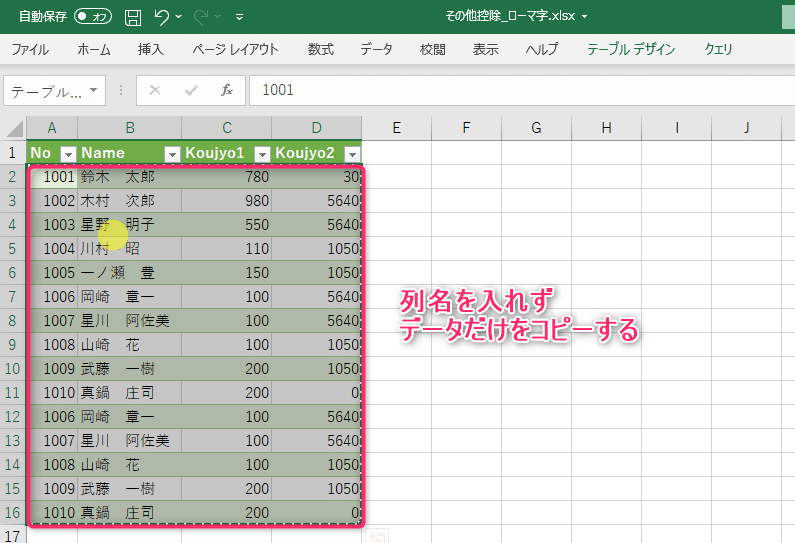Switch to the ホーム tab
The height and width of the screenshot is (543, 795).
click(x=94, y=49)
